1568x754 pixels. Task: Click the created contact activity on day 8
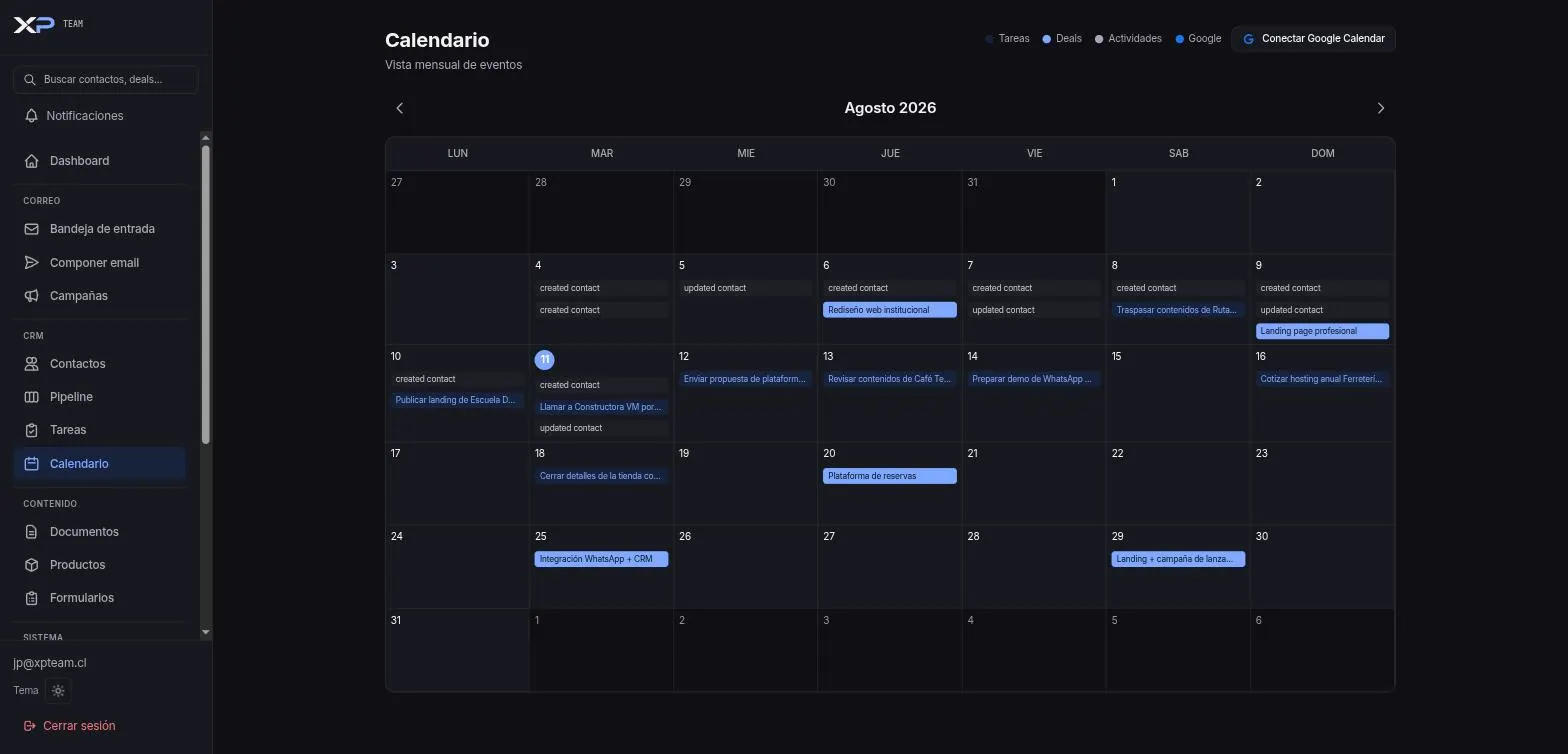(1178, 288)
